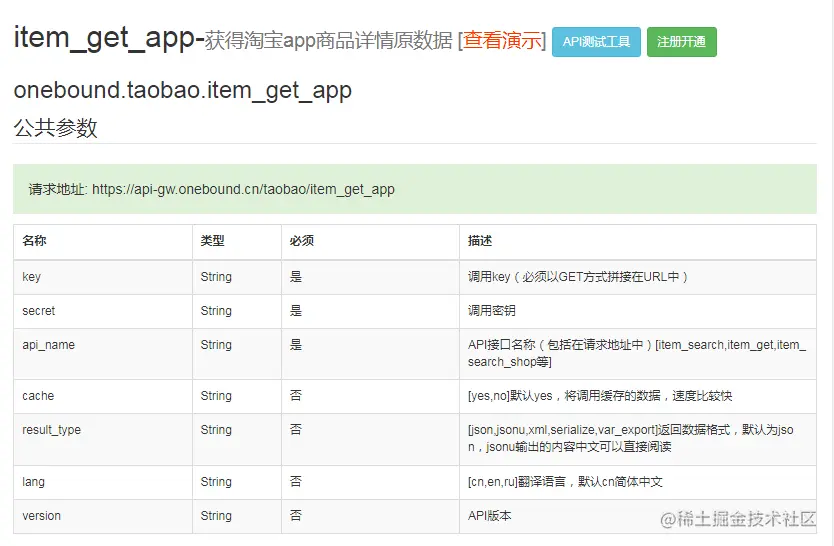
Task: Click the API接口名称 description cell
Action: (638, 354)
